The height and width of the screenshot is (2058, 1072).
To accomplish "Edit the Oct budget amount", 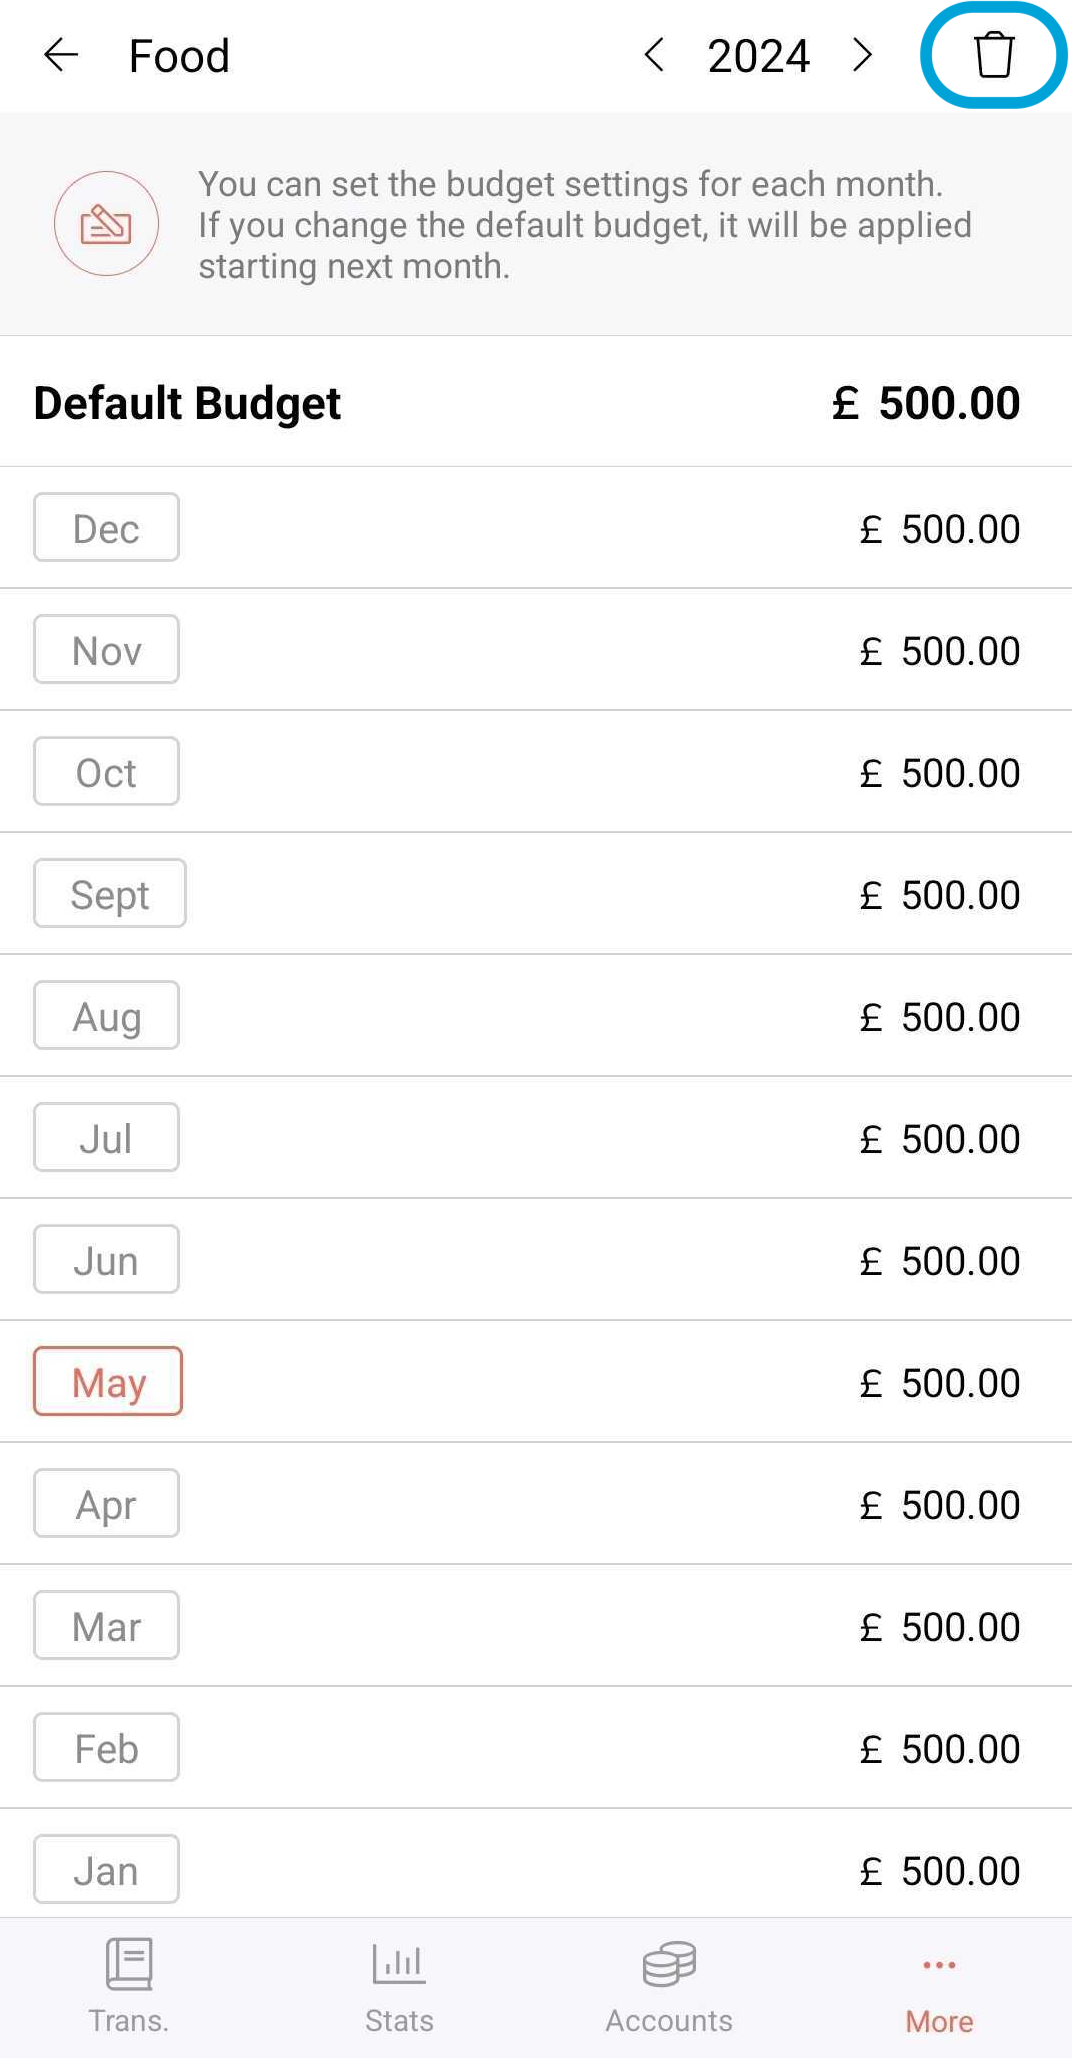I will pyautogui.click(x=940, y=773).
